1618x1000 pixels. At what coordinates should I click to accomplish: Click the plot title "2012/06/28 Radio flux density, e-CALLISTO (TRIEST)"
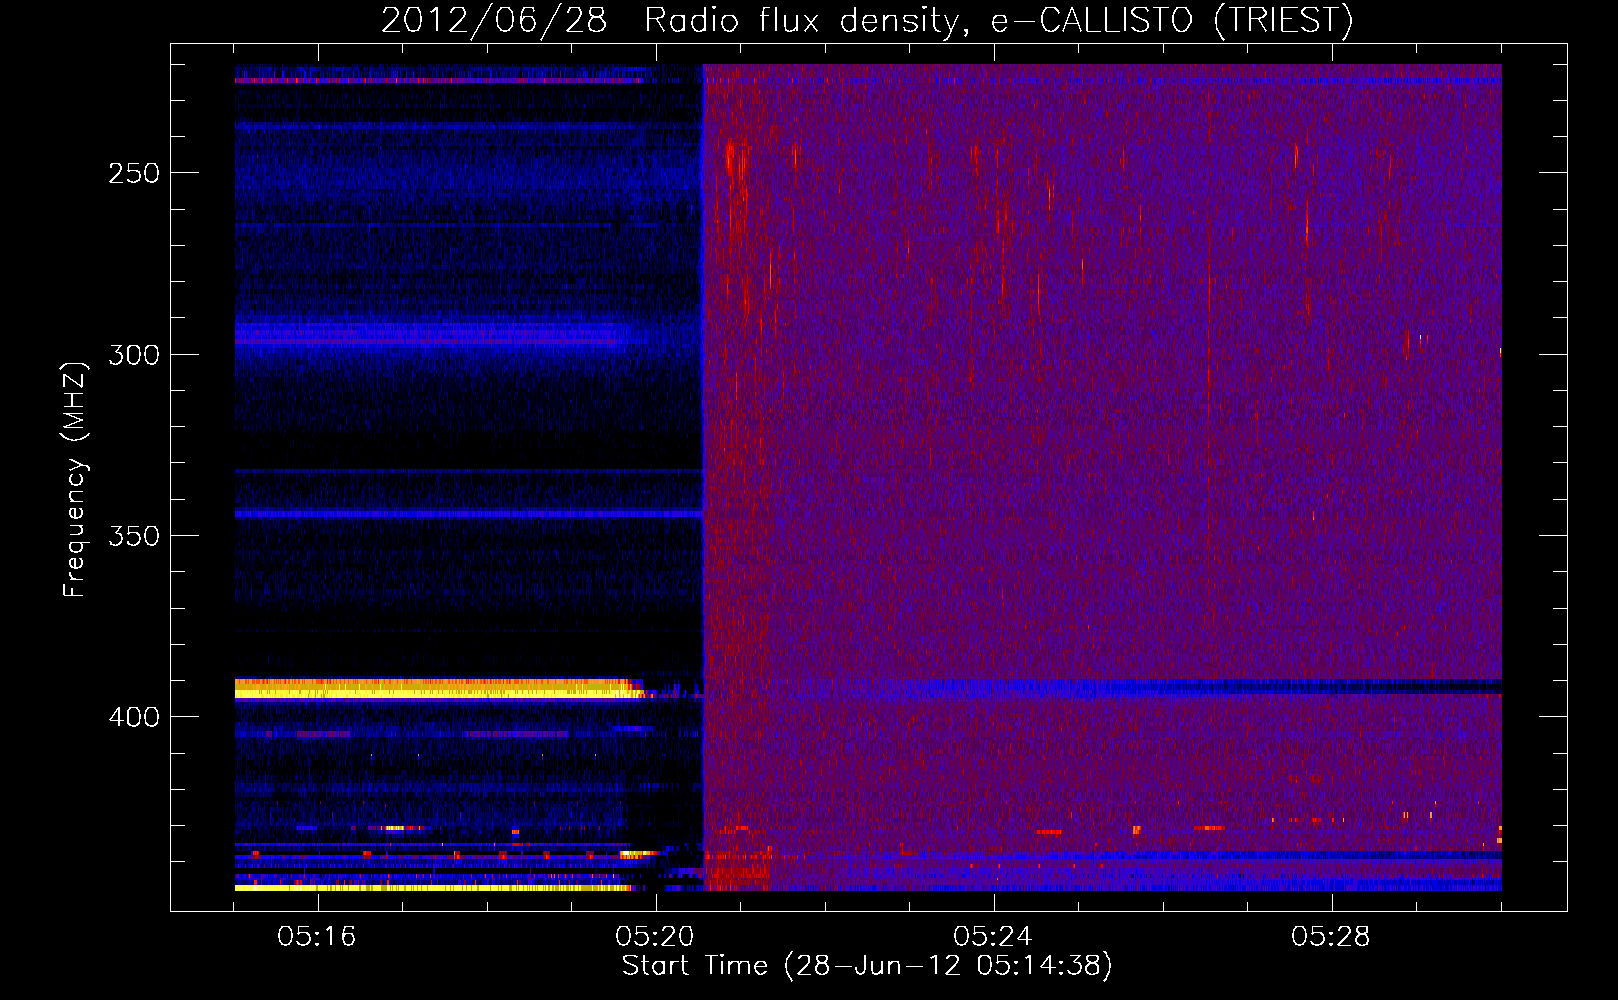pos(867,20)
